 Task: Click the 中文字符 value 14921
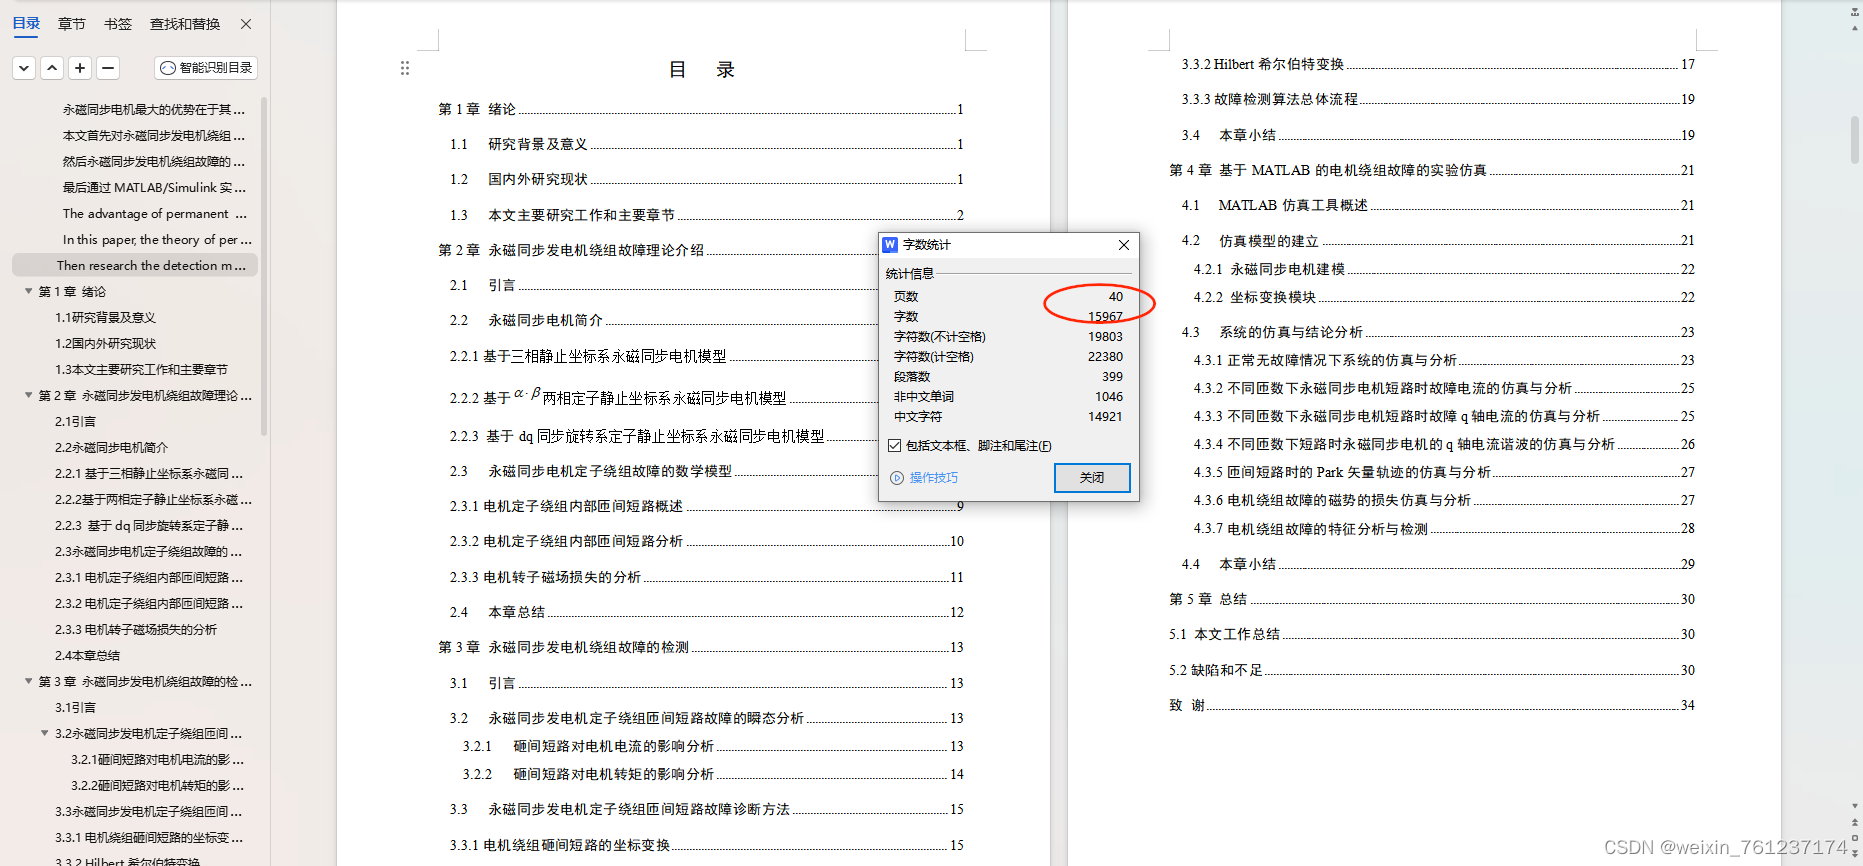pyautogui.click(x=1105, y=416)
